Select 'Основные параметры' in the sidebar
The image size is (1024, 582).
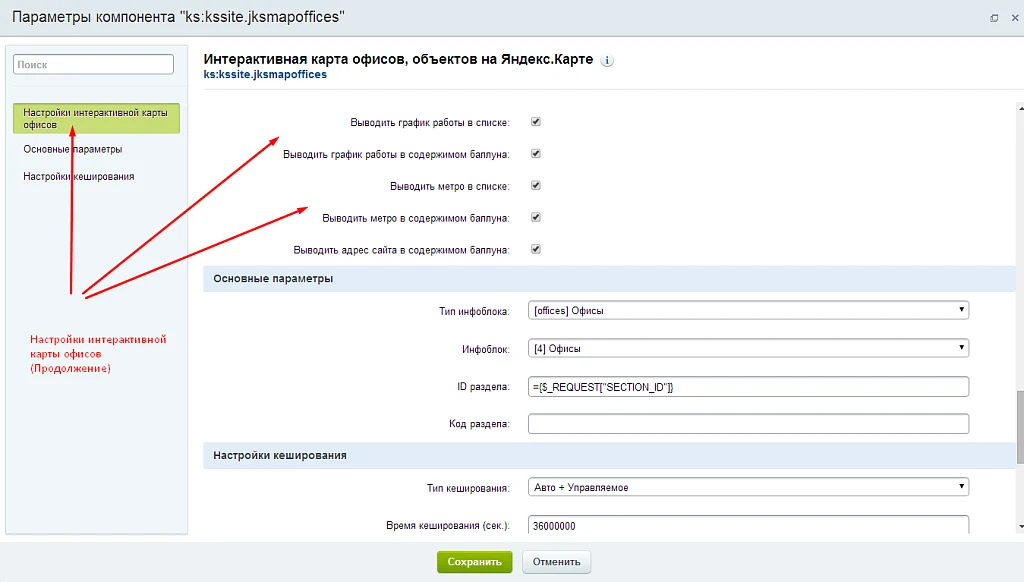pos(72,149)
